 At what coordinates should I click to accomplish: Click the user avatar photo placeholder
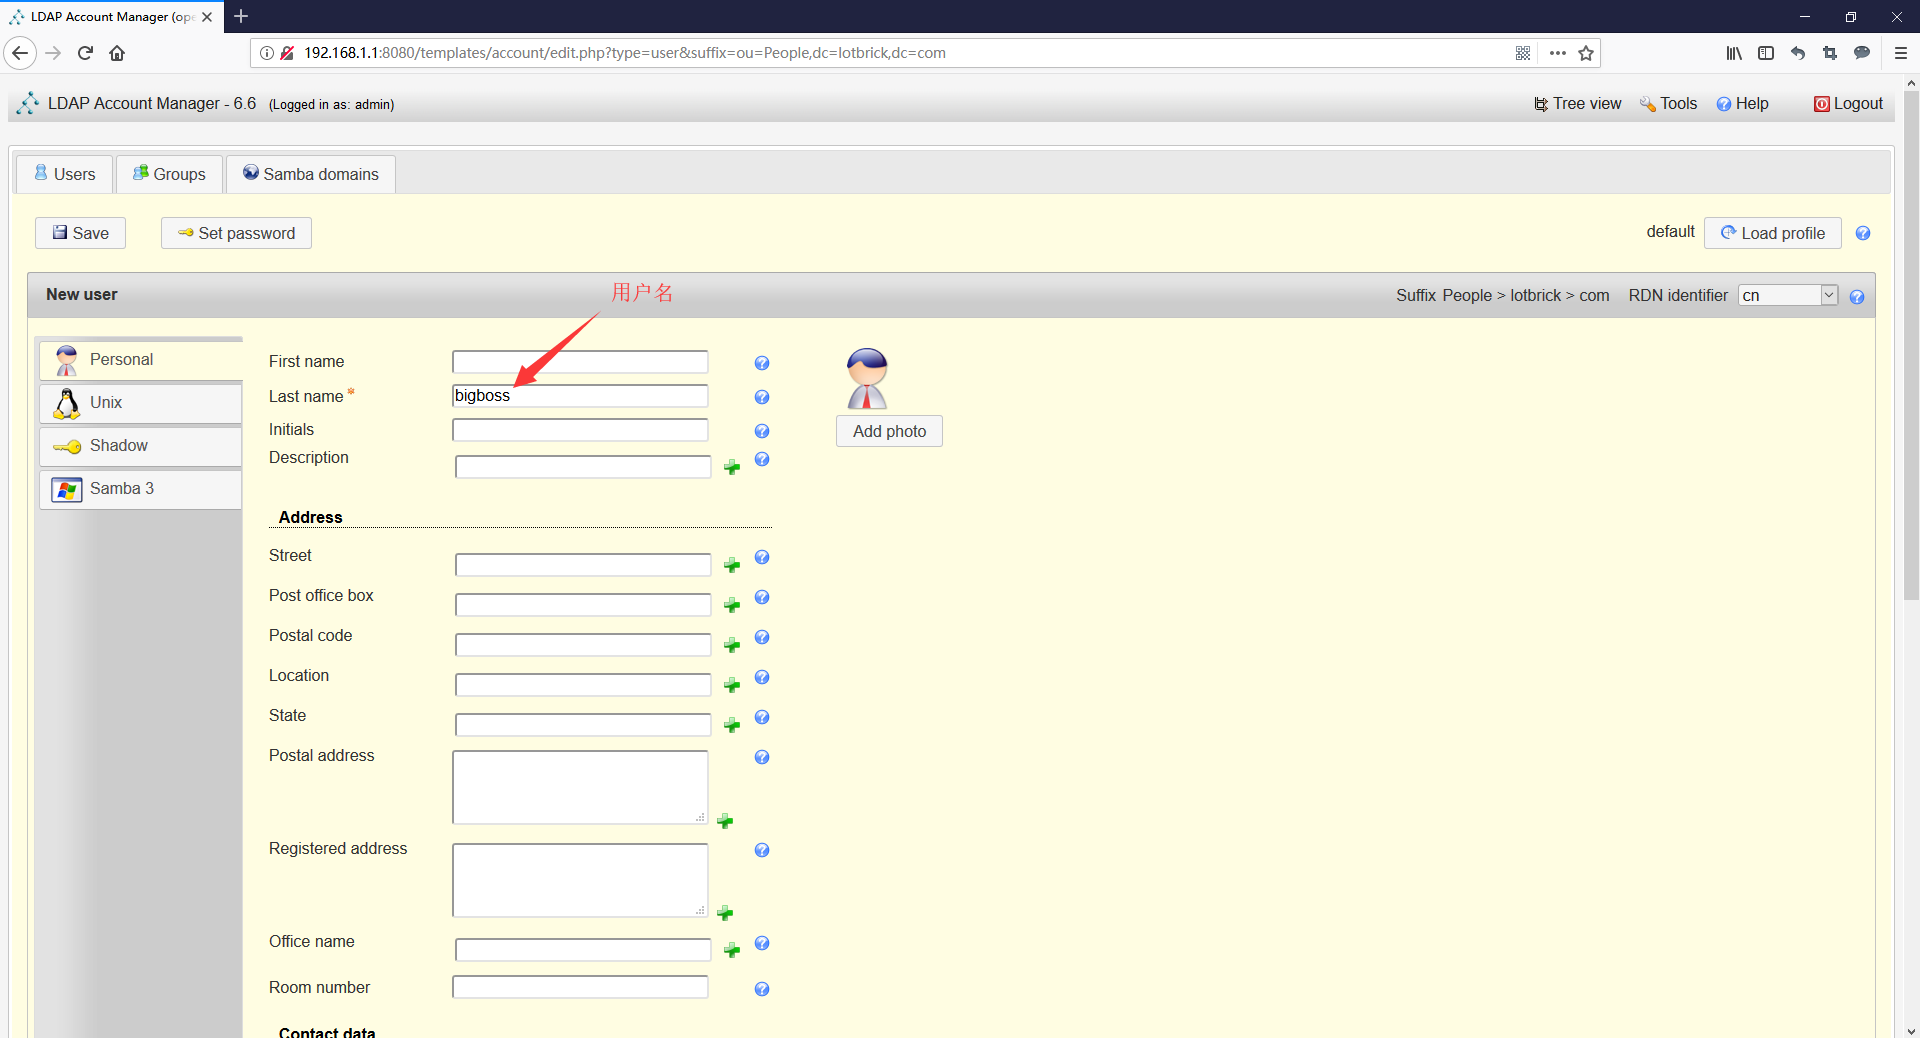[x=867, y=378]
